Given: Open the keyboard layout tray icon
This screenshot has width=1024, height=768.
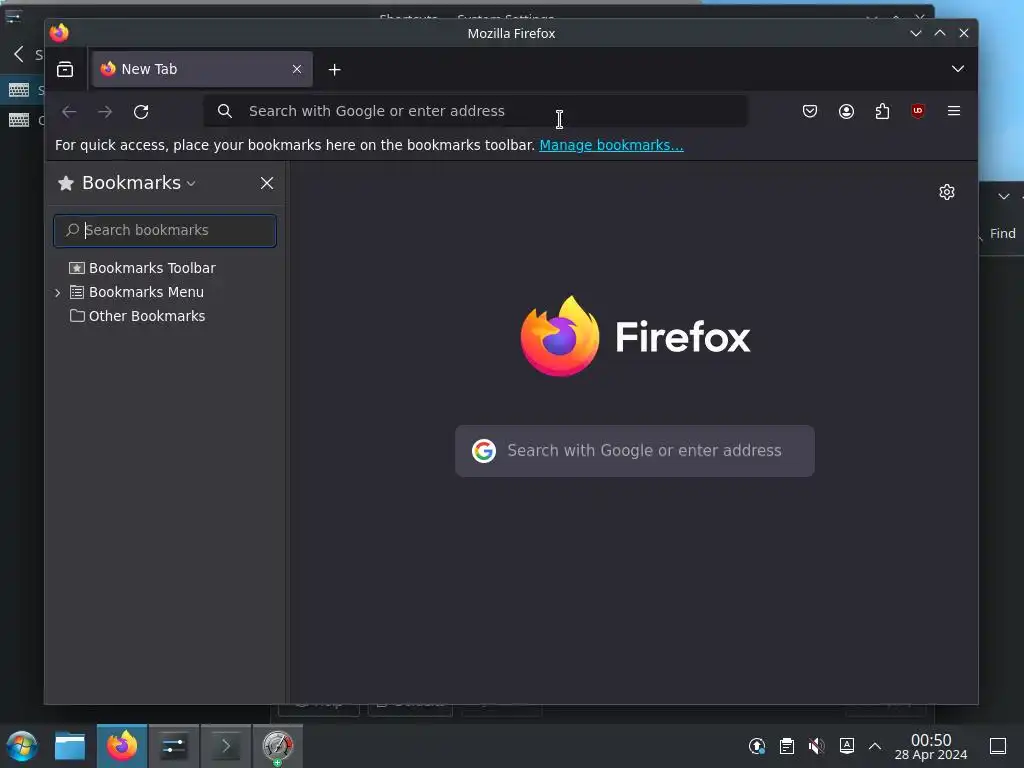Looking at the screenshot, I should 846,746.
